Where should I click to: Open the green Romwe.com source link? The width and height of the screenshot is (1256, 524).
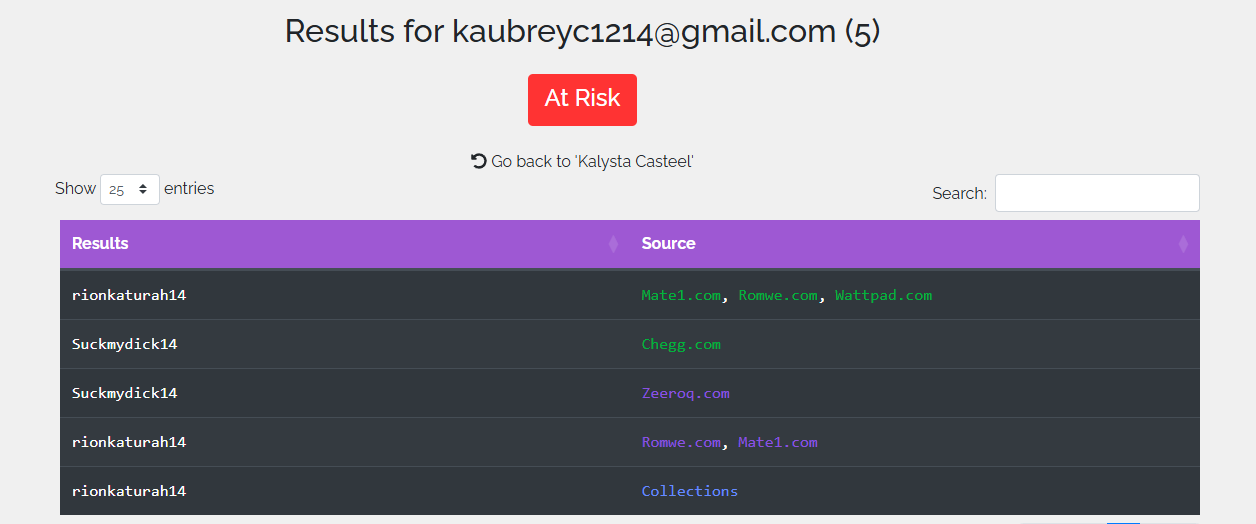pyautogui.click(x=778, y=296)
